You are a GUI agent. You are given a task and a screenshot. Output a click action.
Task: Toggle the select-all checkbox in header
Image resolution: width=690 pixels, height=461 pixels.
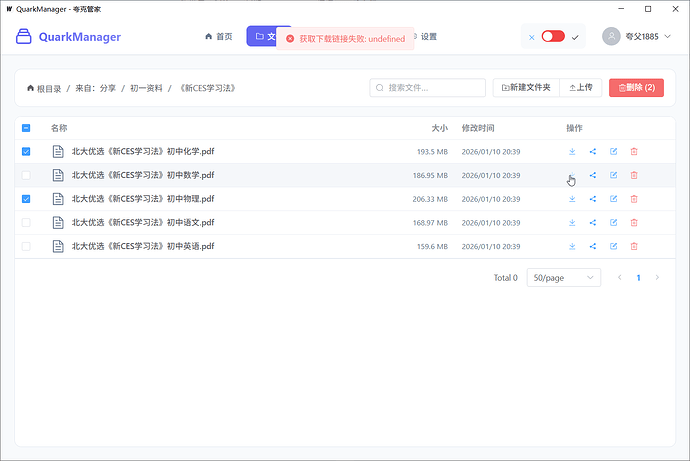[26, 128]
